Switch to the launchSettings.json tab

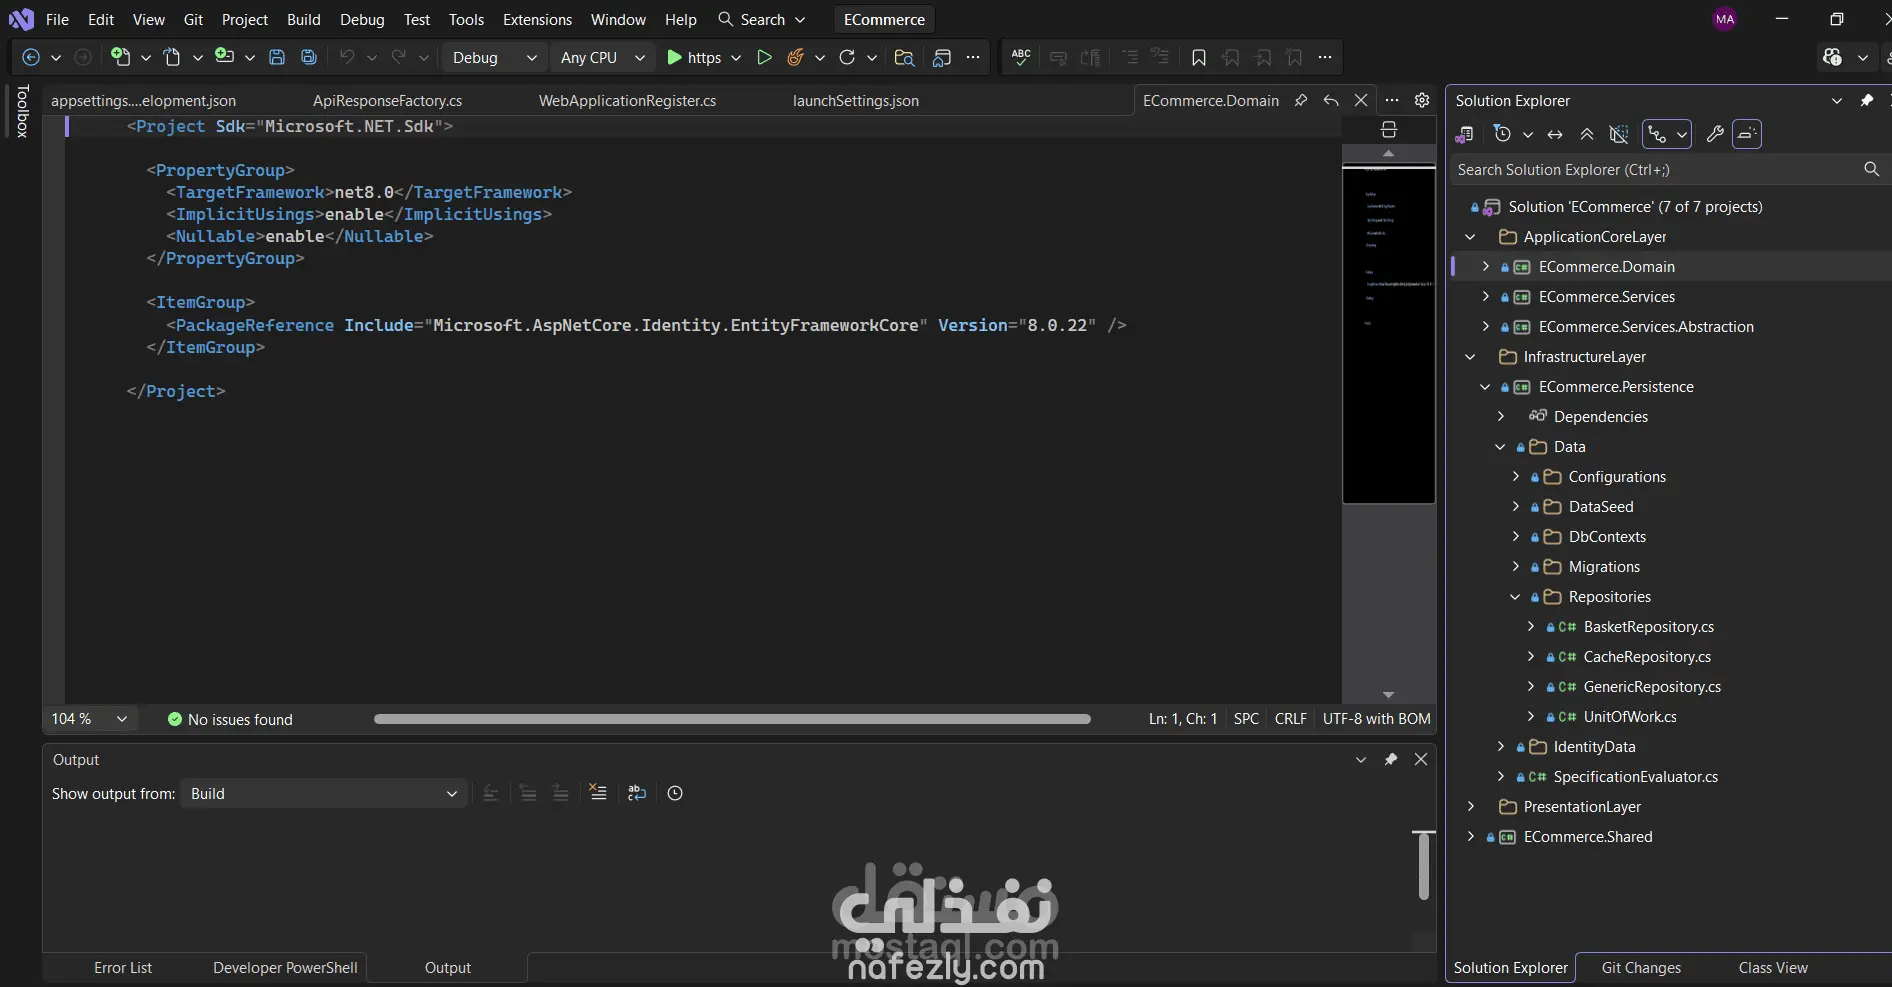855,100
